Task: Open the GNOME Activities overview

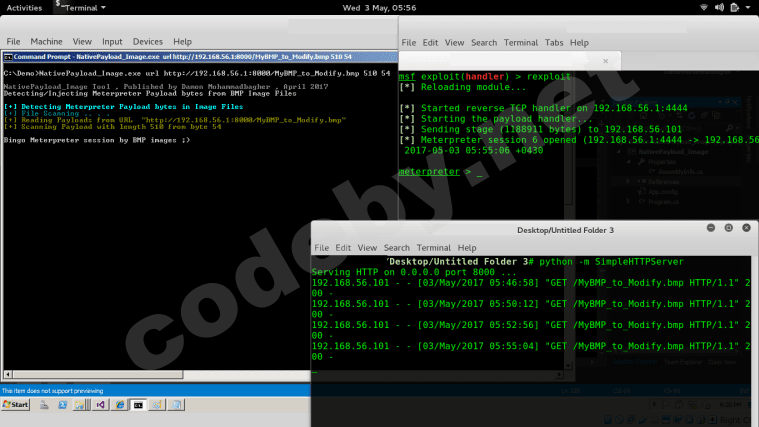Action: [x=24, y=8]
